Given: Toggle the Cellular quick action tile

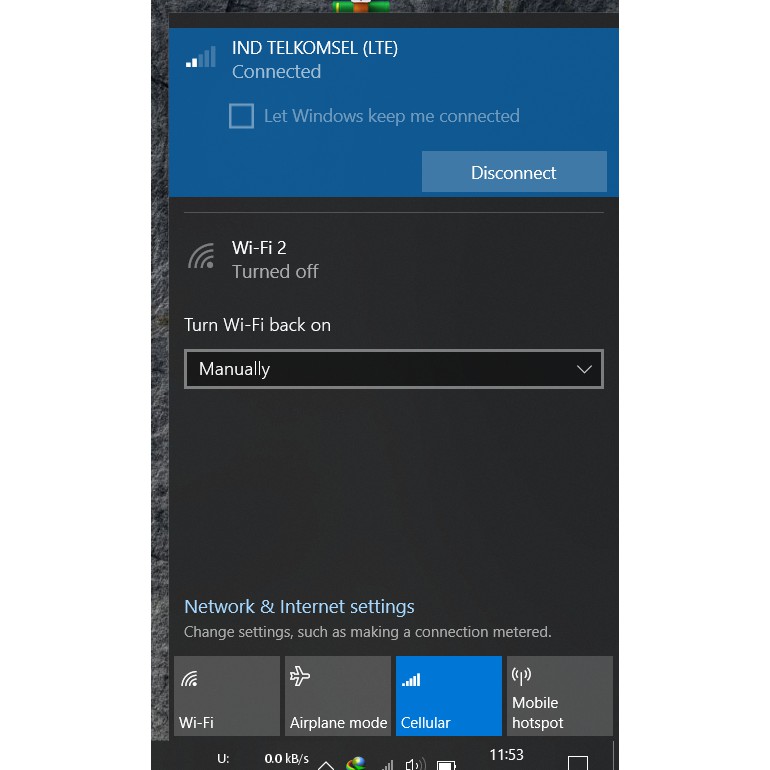Looking at the screenshot, I should [449, 696].
